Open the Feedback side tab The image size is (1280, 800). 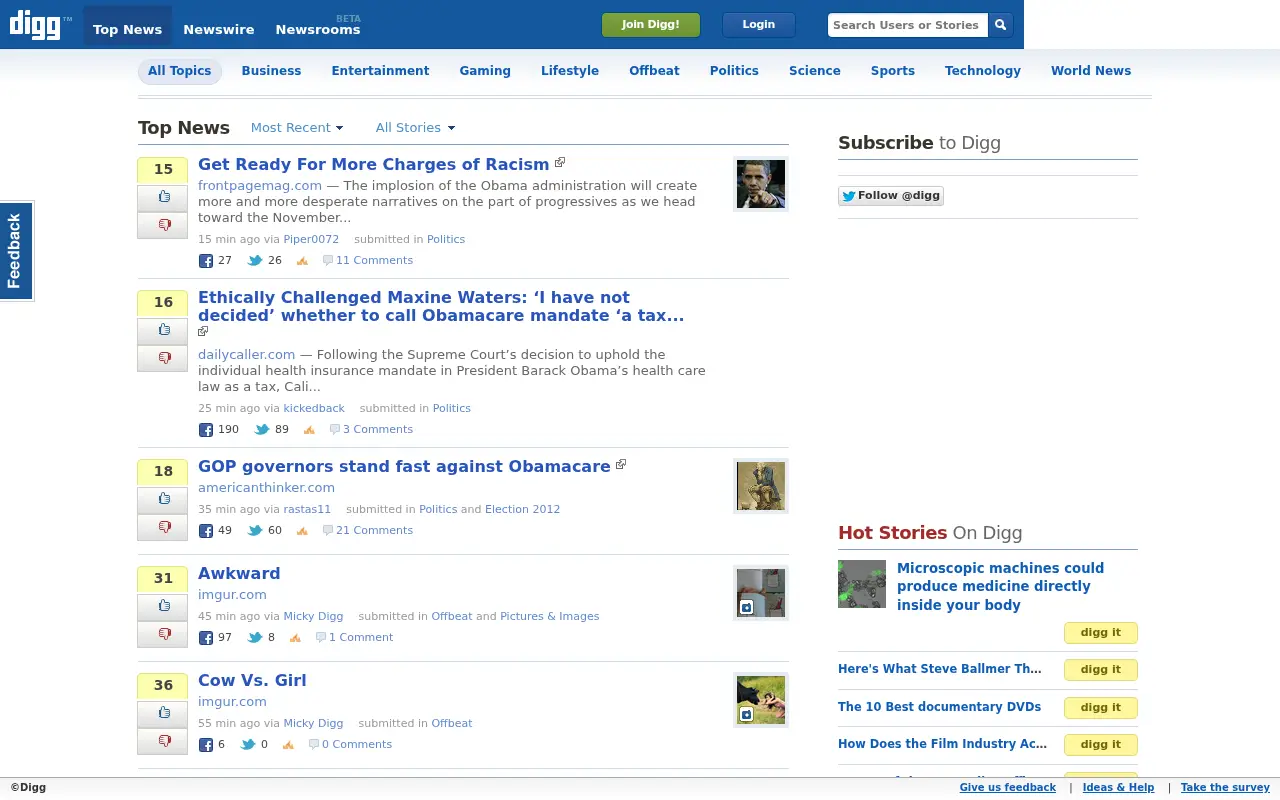click(x=16, y=251)
